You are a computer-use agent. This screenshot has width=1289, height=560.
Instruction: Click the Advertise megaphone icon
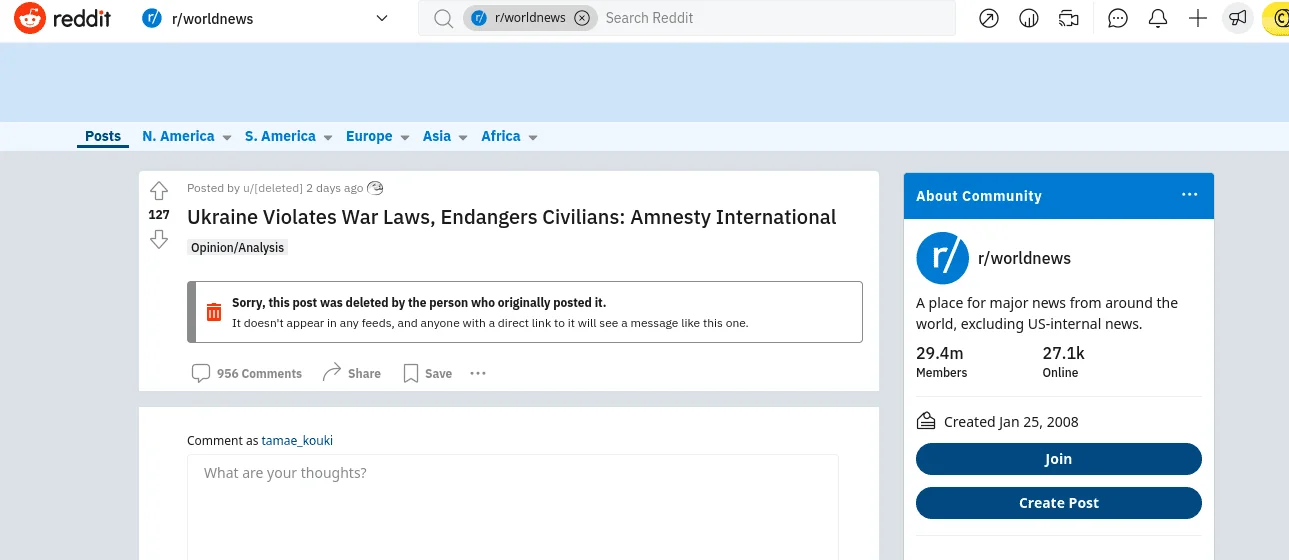1238,18
